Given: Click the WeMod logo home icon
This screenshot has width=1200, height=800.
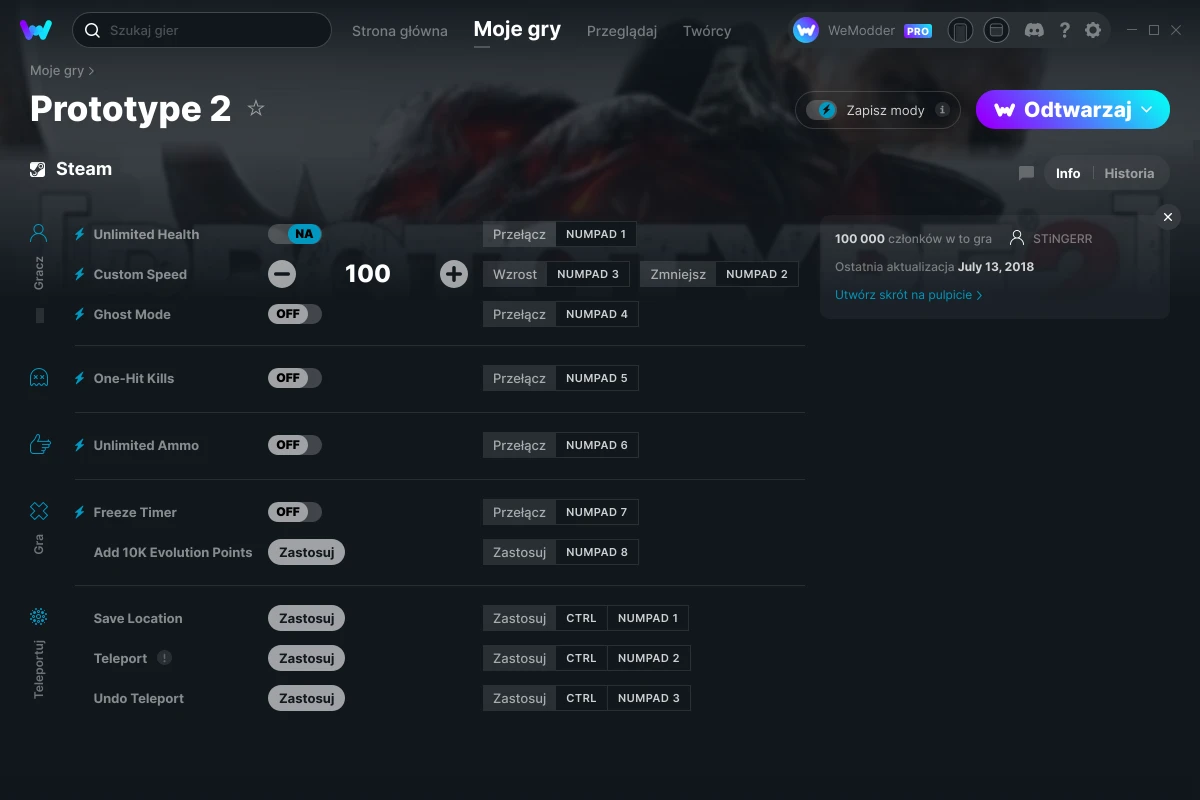Looking at the screenshot, I should pyautogui.click(x=36, y=30).
